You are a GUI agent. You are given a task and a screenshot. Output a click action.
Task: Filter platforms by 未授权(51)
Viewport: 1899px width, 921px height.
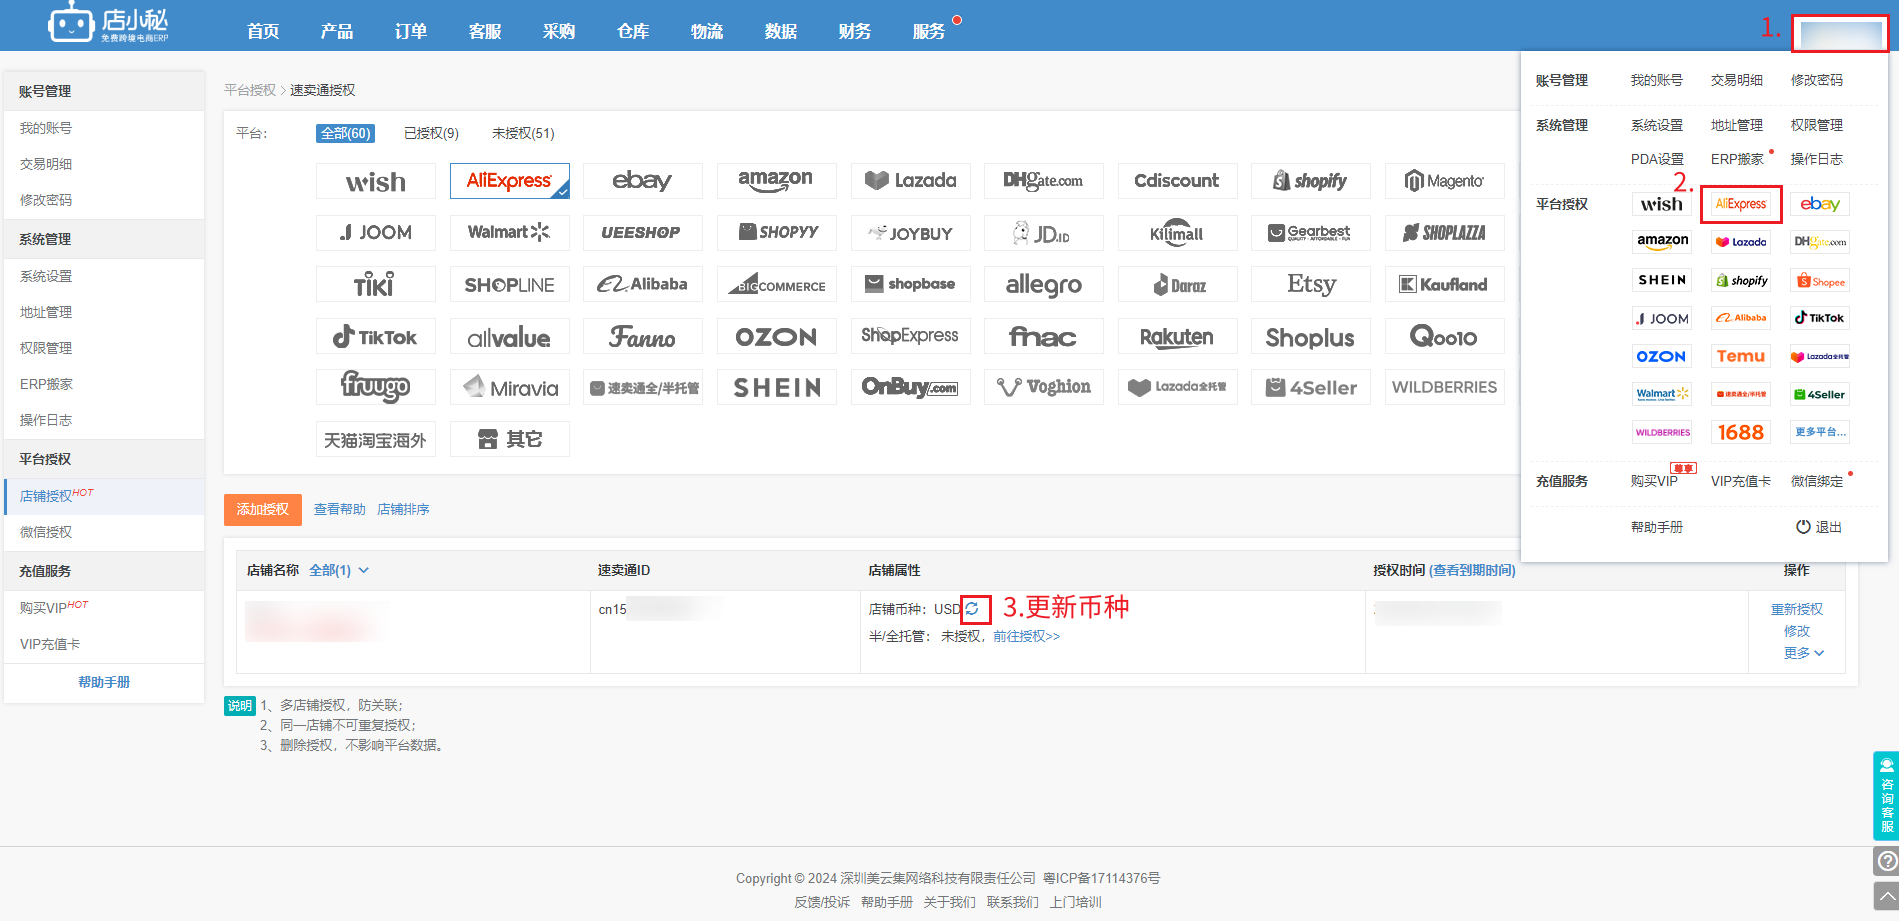point(523,133)
